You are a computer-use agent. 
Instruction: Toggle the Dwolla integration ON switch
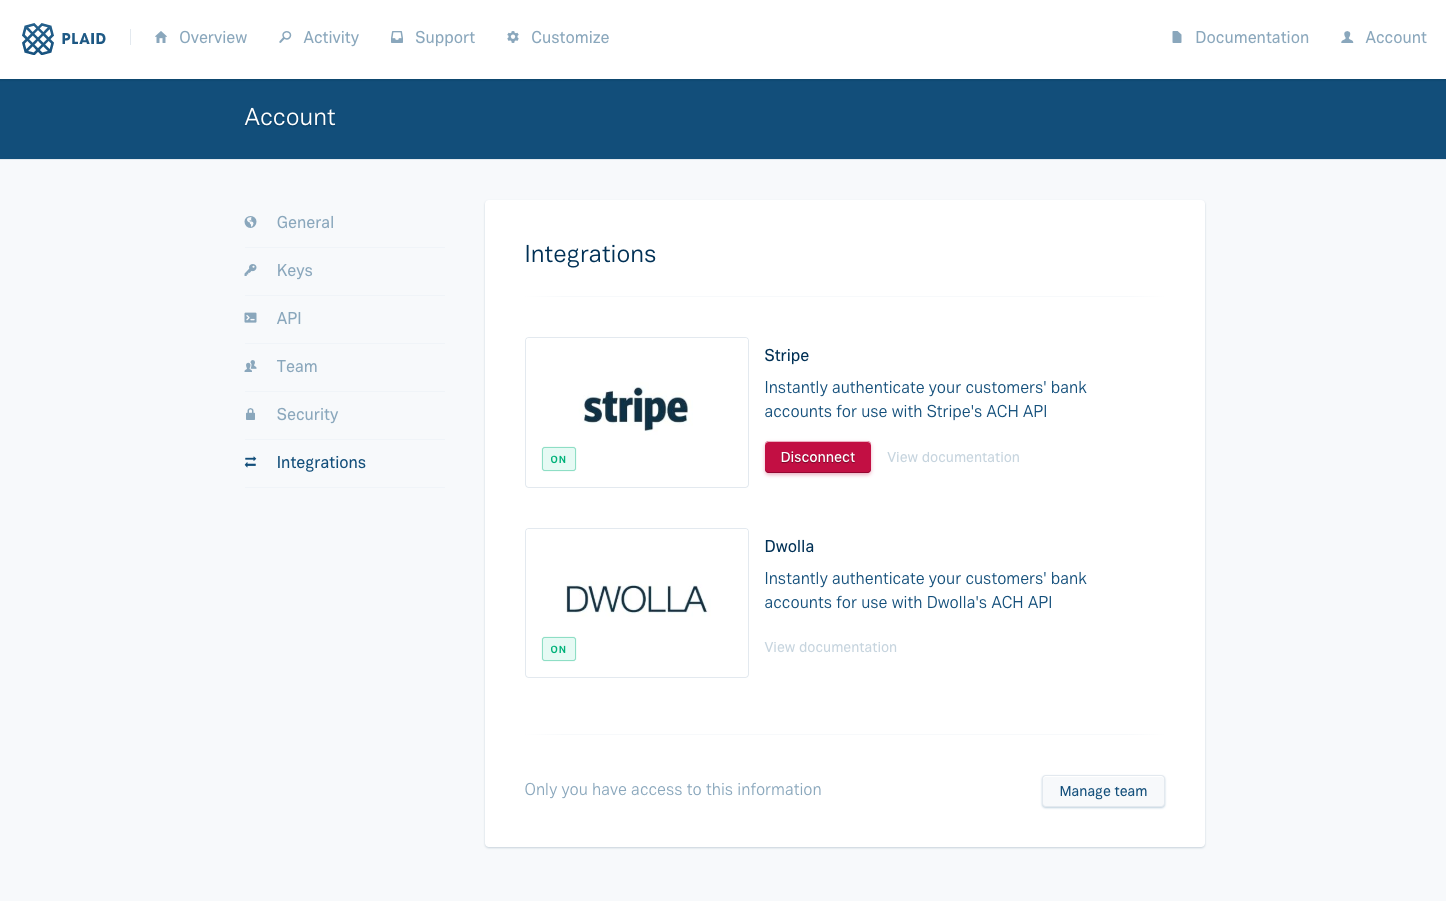558,648
